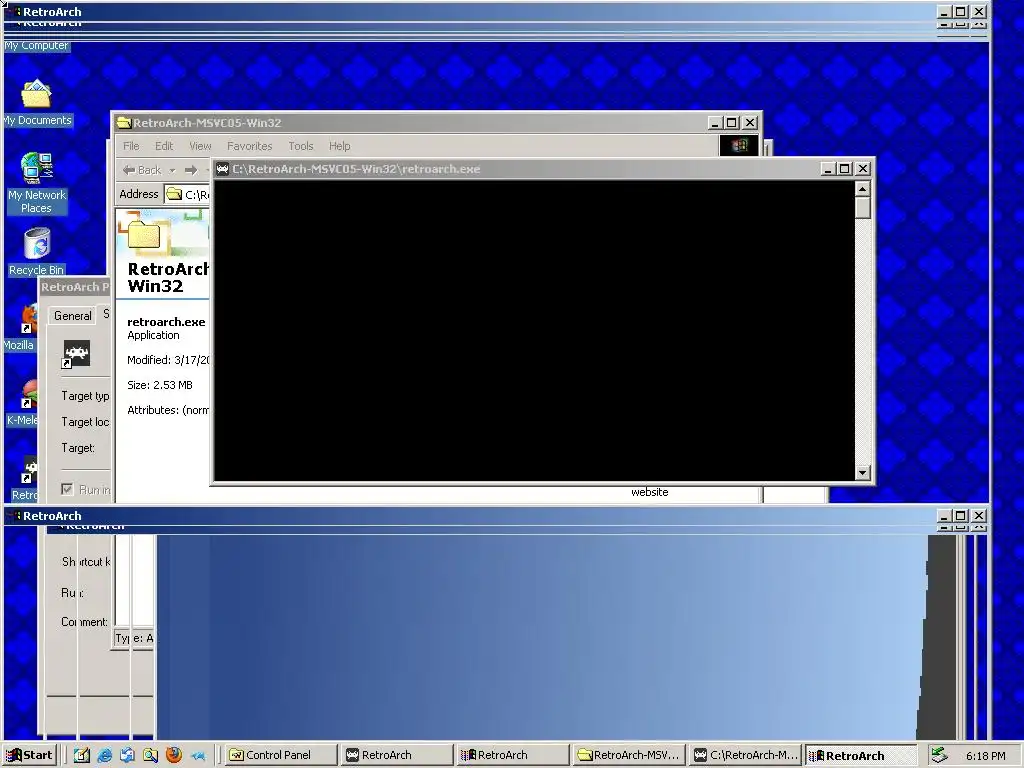Open Tools menu in the folder window
Image resolution: width=1024 pixels, height=768 pixels.
point(301,146)
